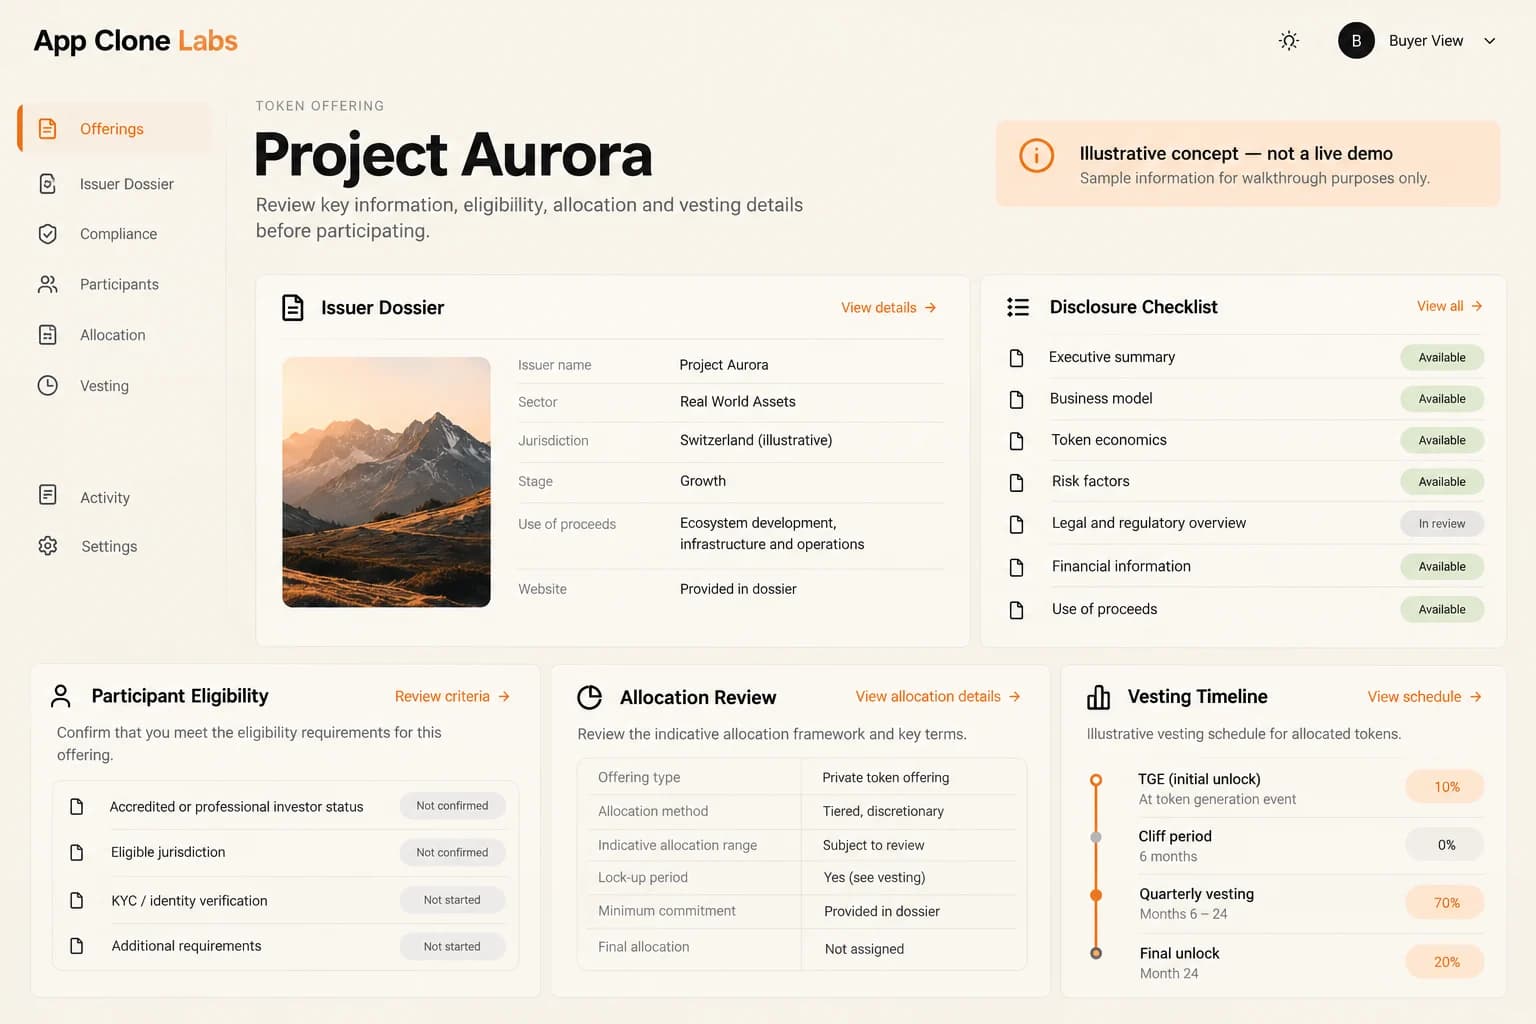Click the Allocation sidebar icon
The width and height of the screenshot is (1536, 1024).
[48, 335]
